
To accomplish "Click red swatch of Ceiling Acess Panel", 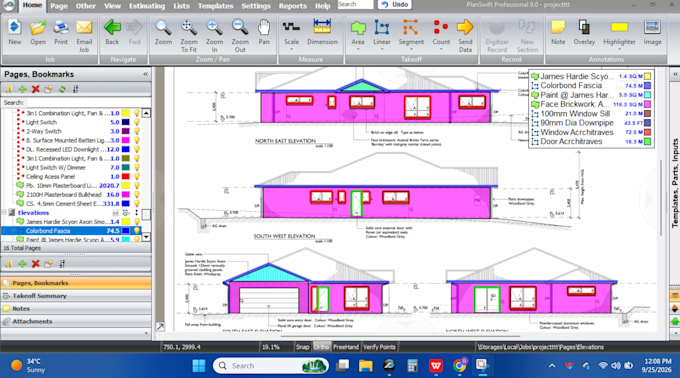I will [x=125, y=176].
